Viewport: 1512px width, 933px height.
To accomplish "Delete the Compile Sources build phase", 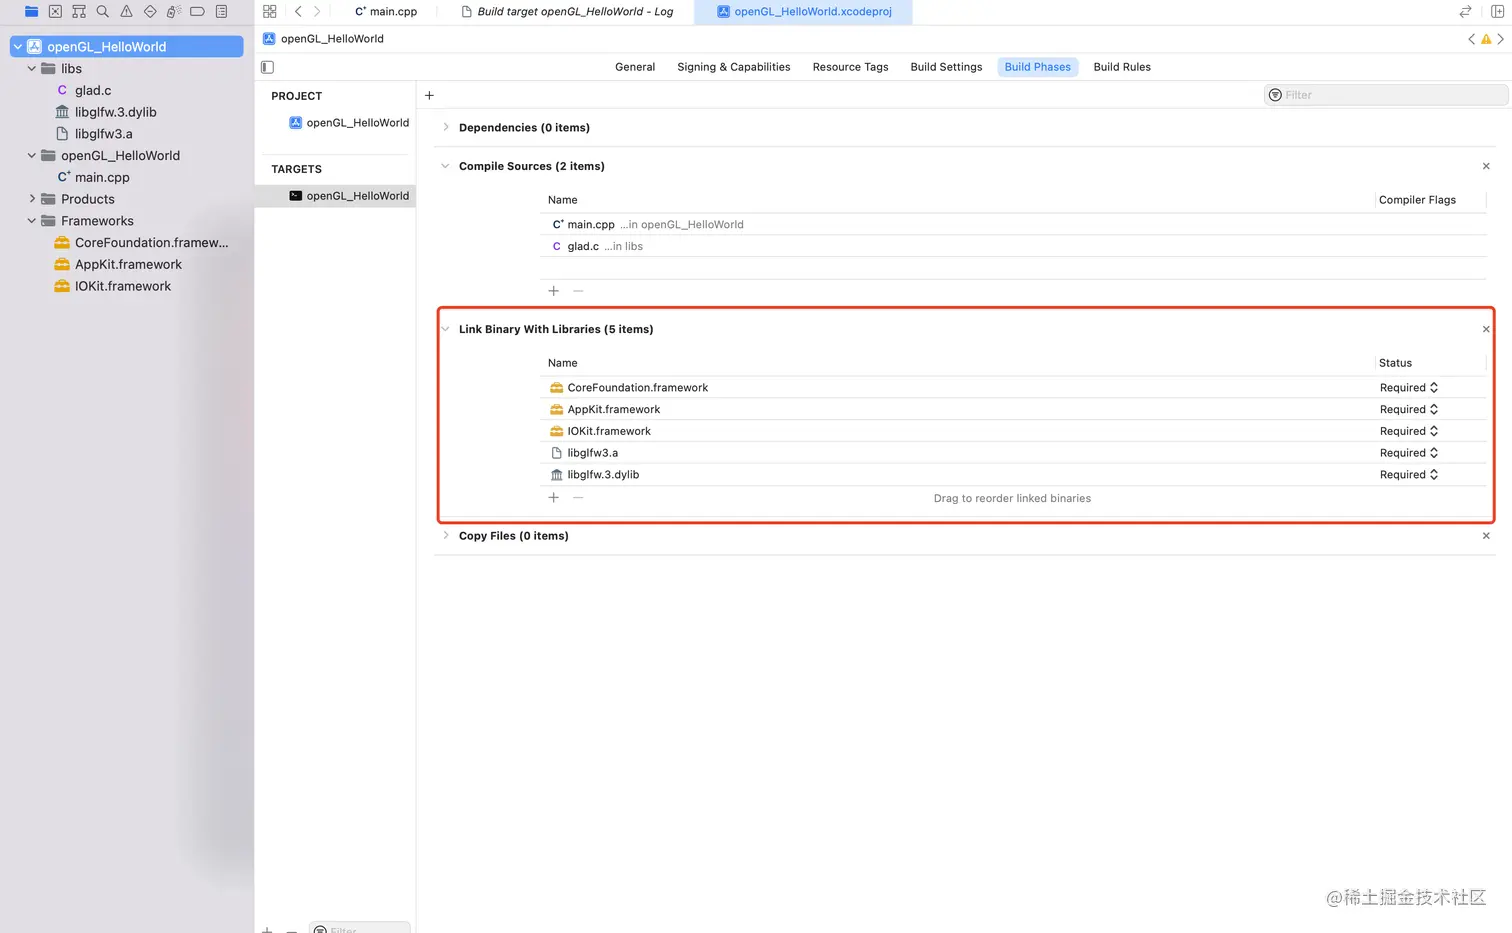I will (1486, 166).
